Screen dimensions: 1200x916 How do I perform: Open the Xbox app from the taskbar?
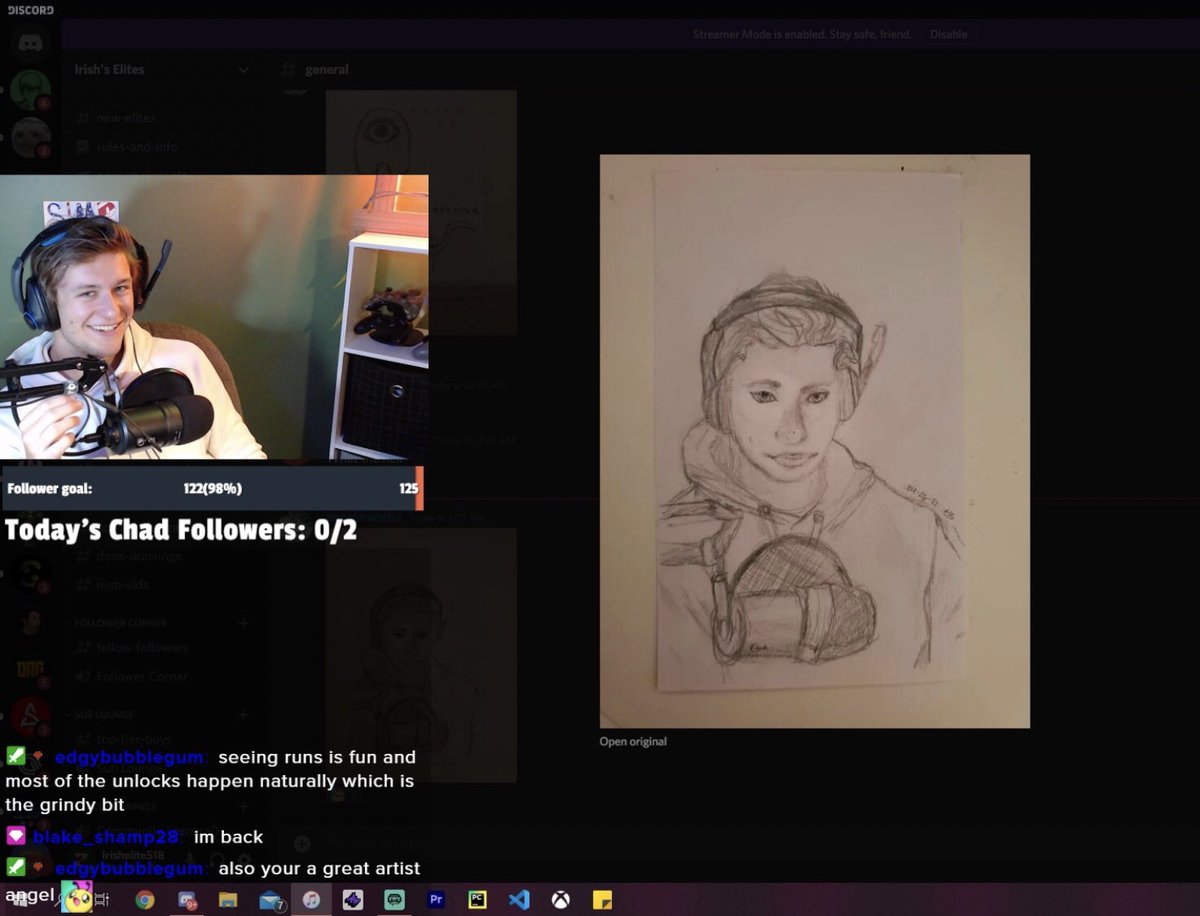click(x=560, y=899)
